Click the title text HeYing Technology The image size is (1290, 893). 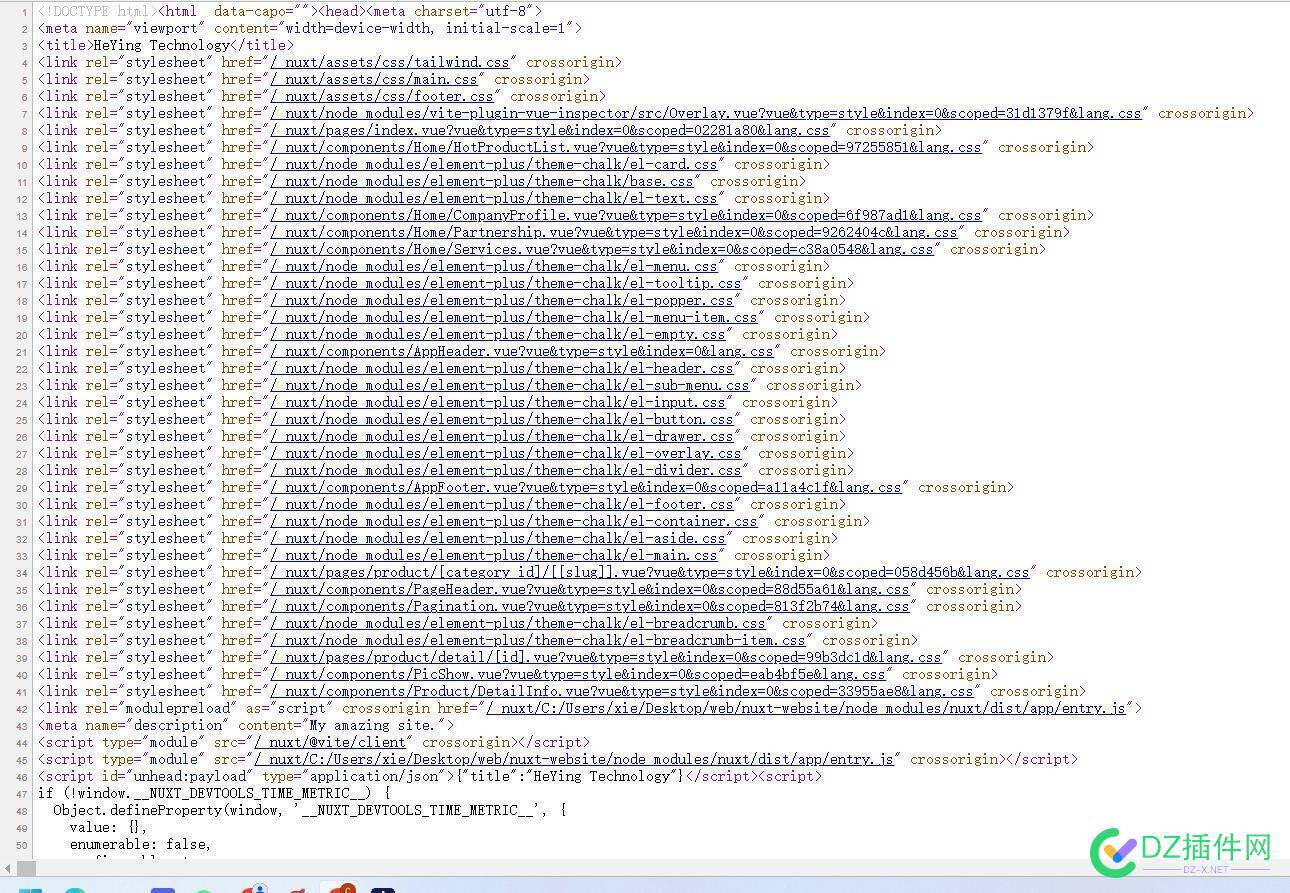point(162,45)
